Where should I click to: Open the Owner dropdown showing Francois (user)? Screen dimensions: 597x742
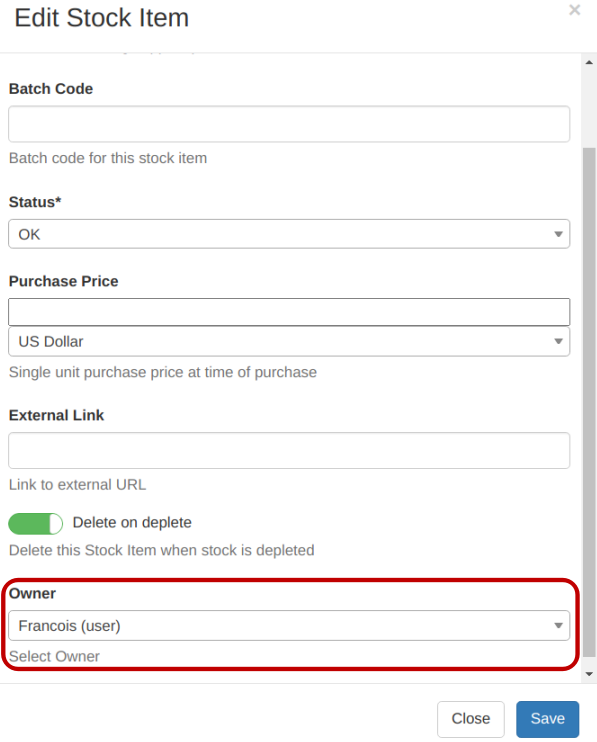[289, 626]
